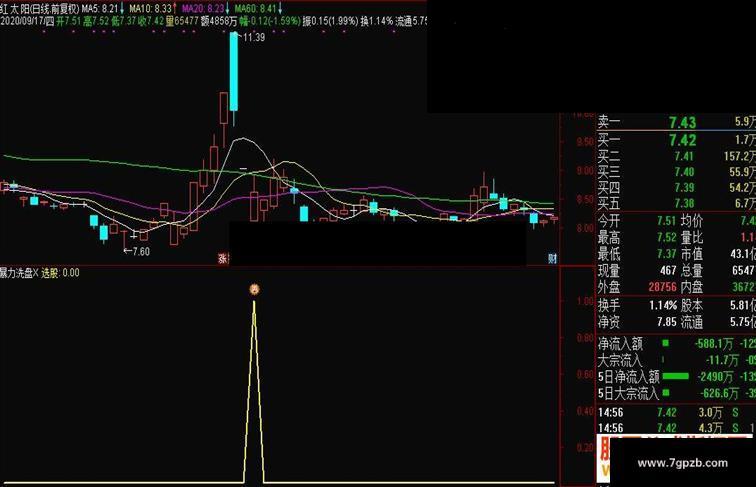Viewport: 756px width, 487px height.
Task: Click the volume 量65477 in header
Action: [x=182, y=21]
